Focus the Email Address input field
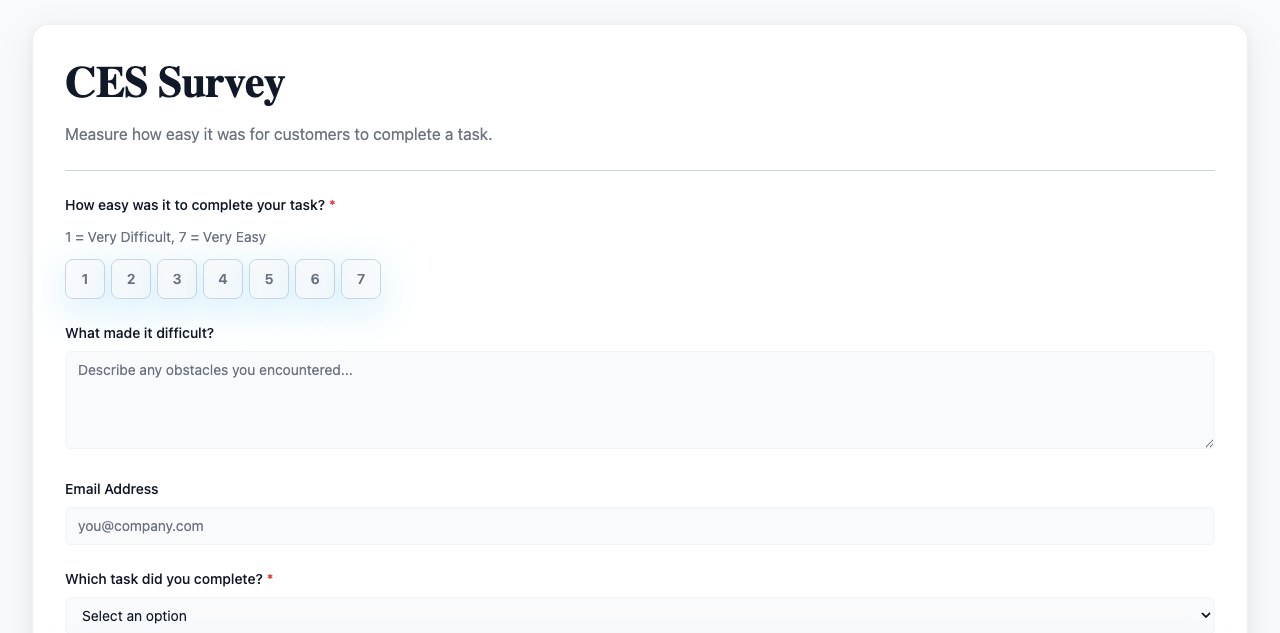This screenshot has width=1280, height=633. pyautogui.click(x=640, y=526)
